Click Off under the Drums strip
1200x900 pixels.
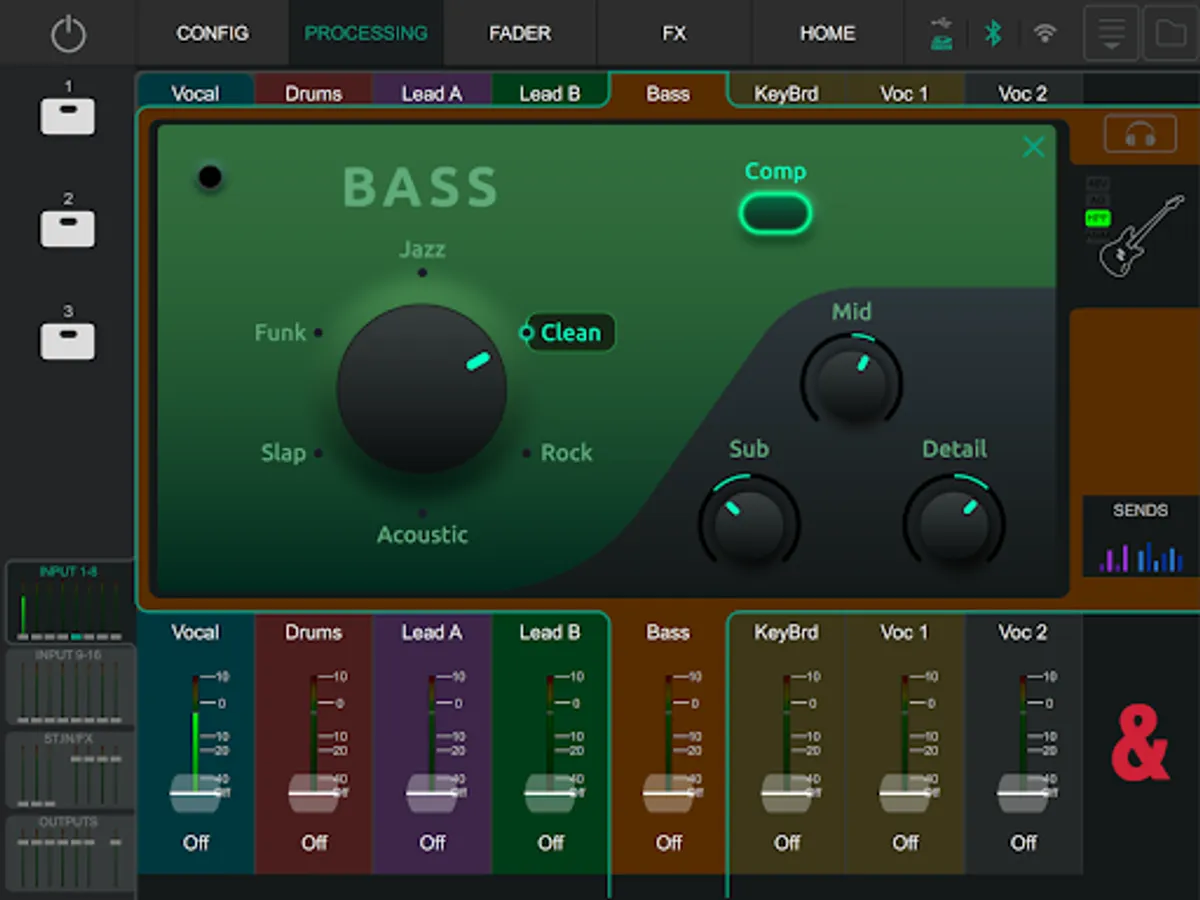(313, 843)
